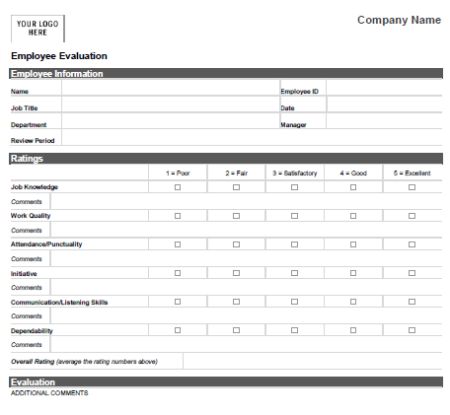Click the Manager input field
The image size is (450, 415).
coord(384,121)
